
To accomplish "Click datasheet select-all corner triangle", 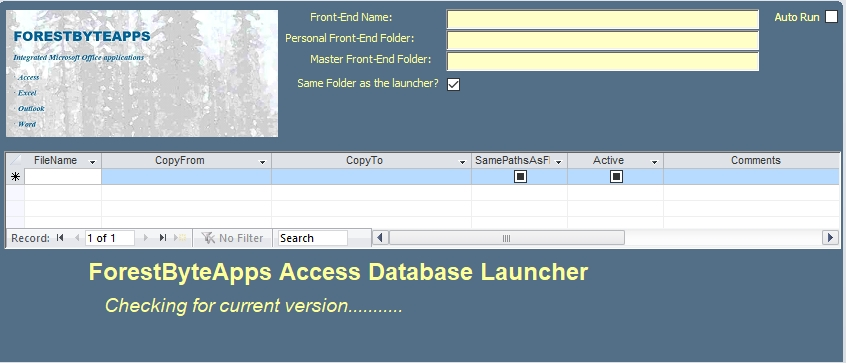I will pos(16,160).
